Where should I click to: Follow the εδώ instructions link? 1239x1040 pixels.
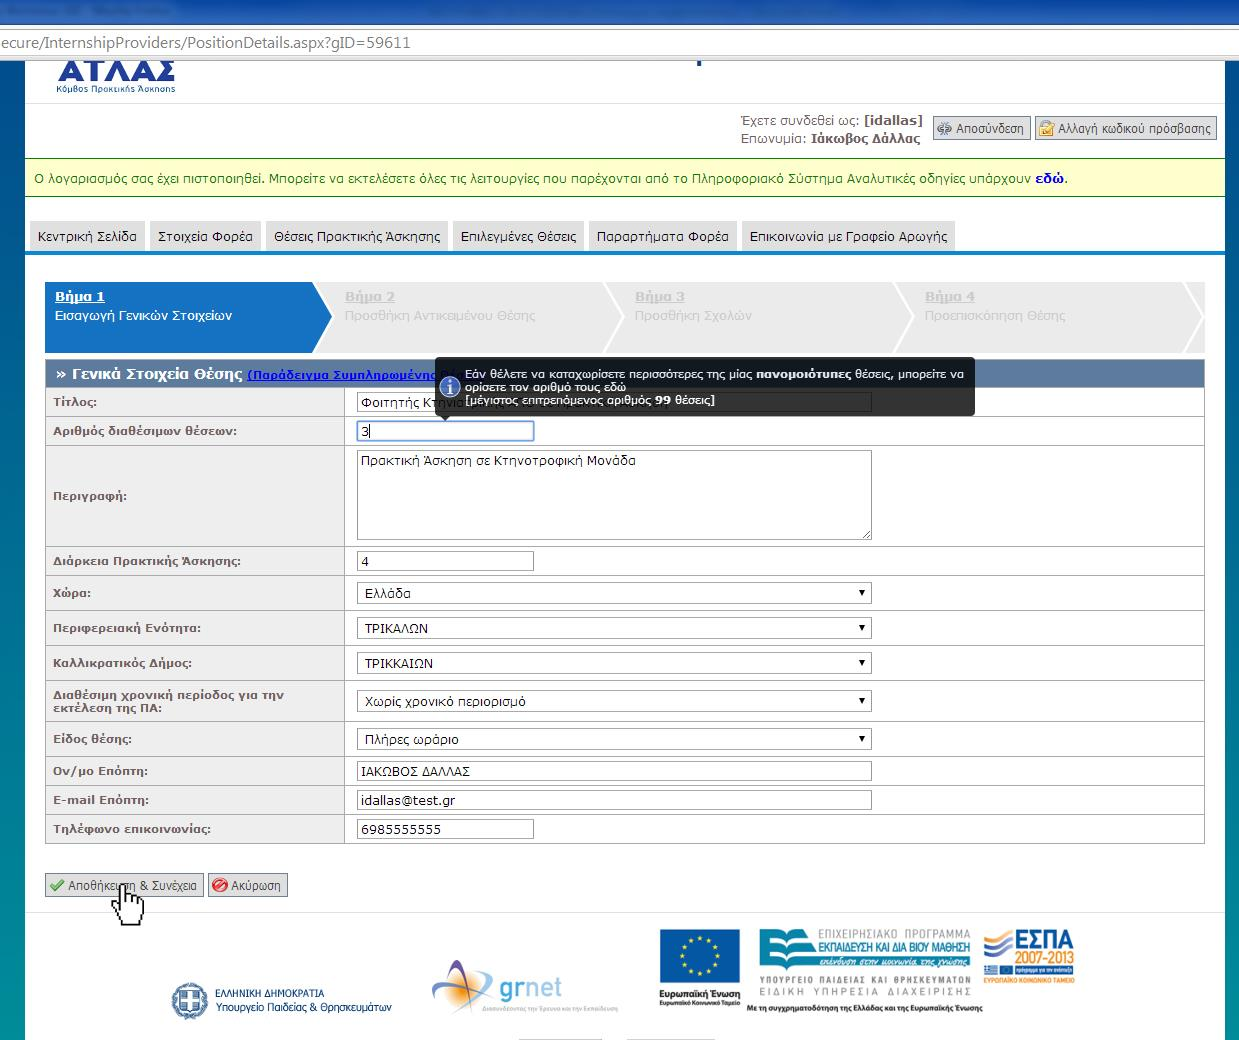(1049, 179)
